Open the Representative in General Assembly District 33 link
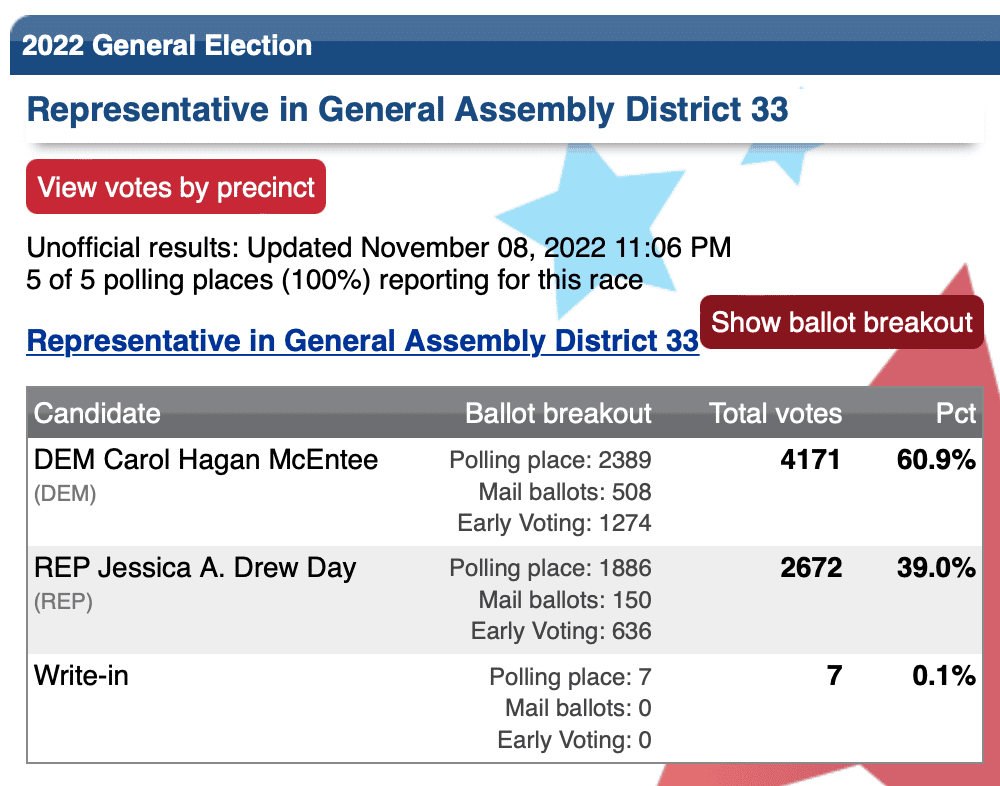 coord(363,340)
